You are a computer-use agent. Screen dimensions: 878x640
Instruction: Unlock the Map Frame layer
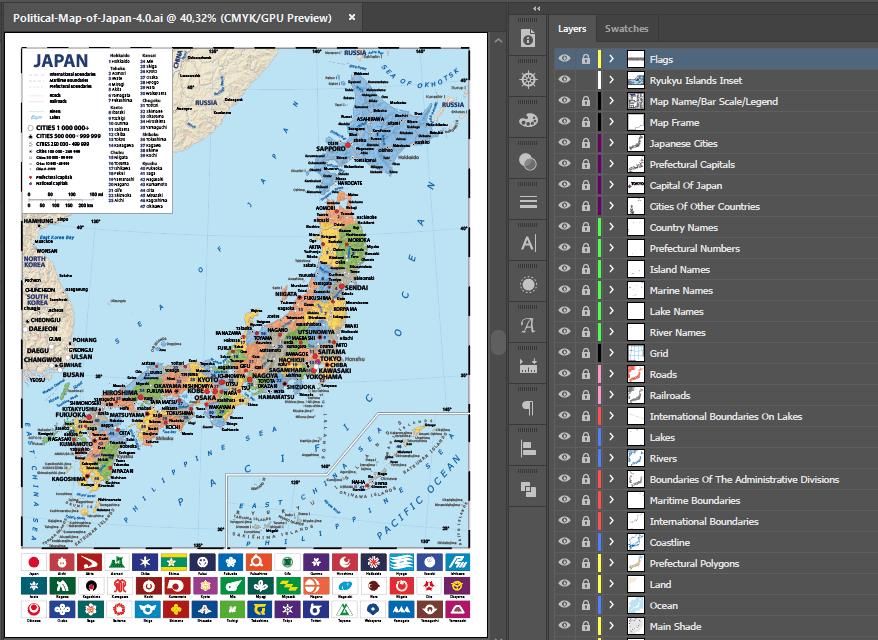pos(585,122)
